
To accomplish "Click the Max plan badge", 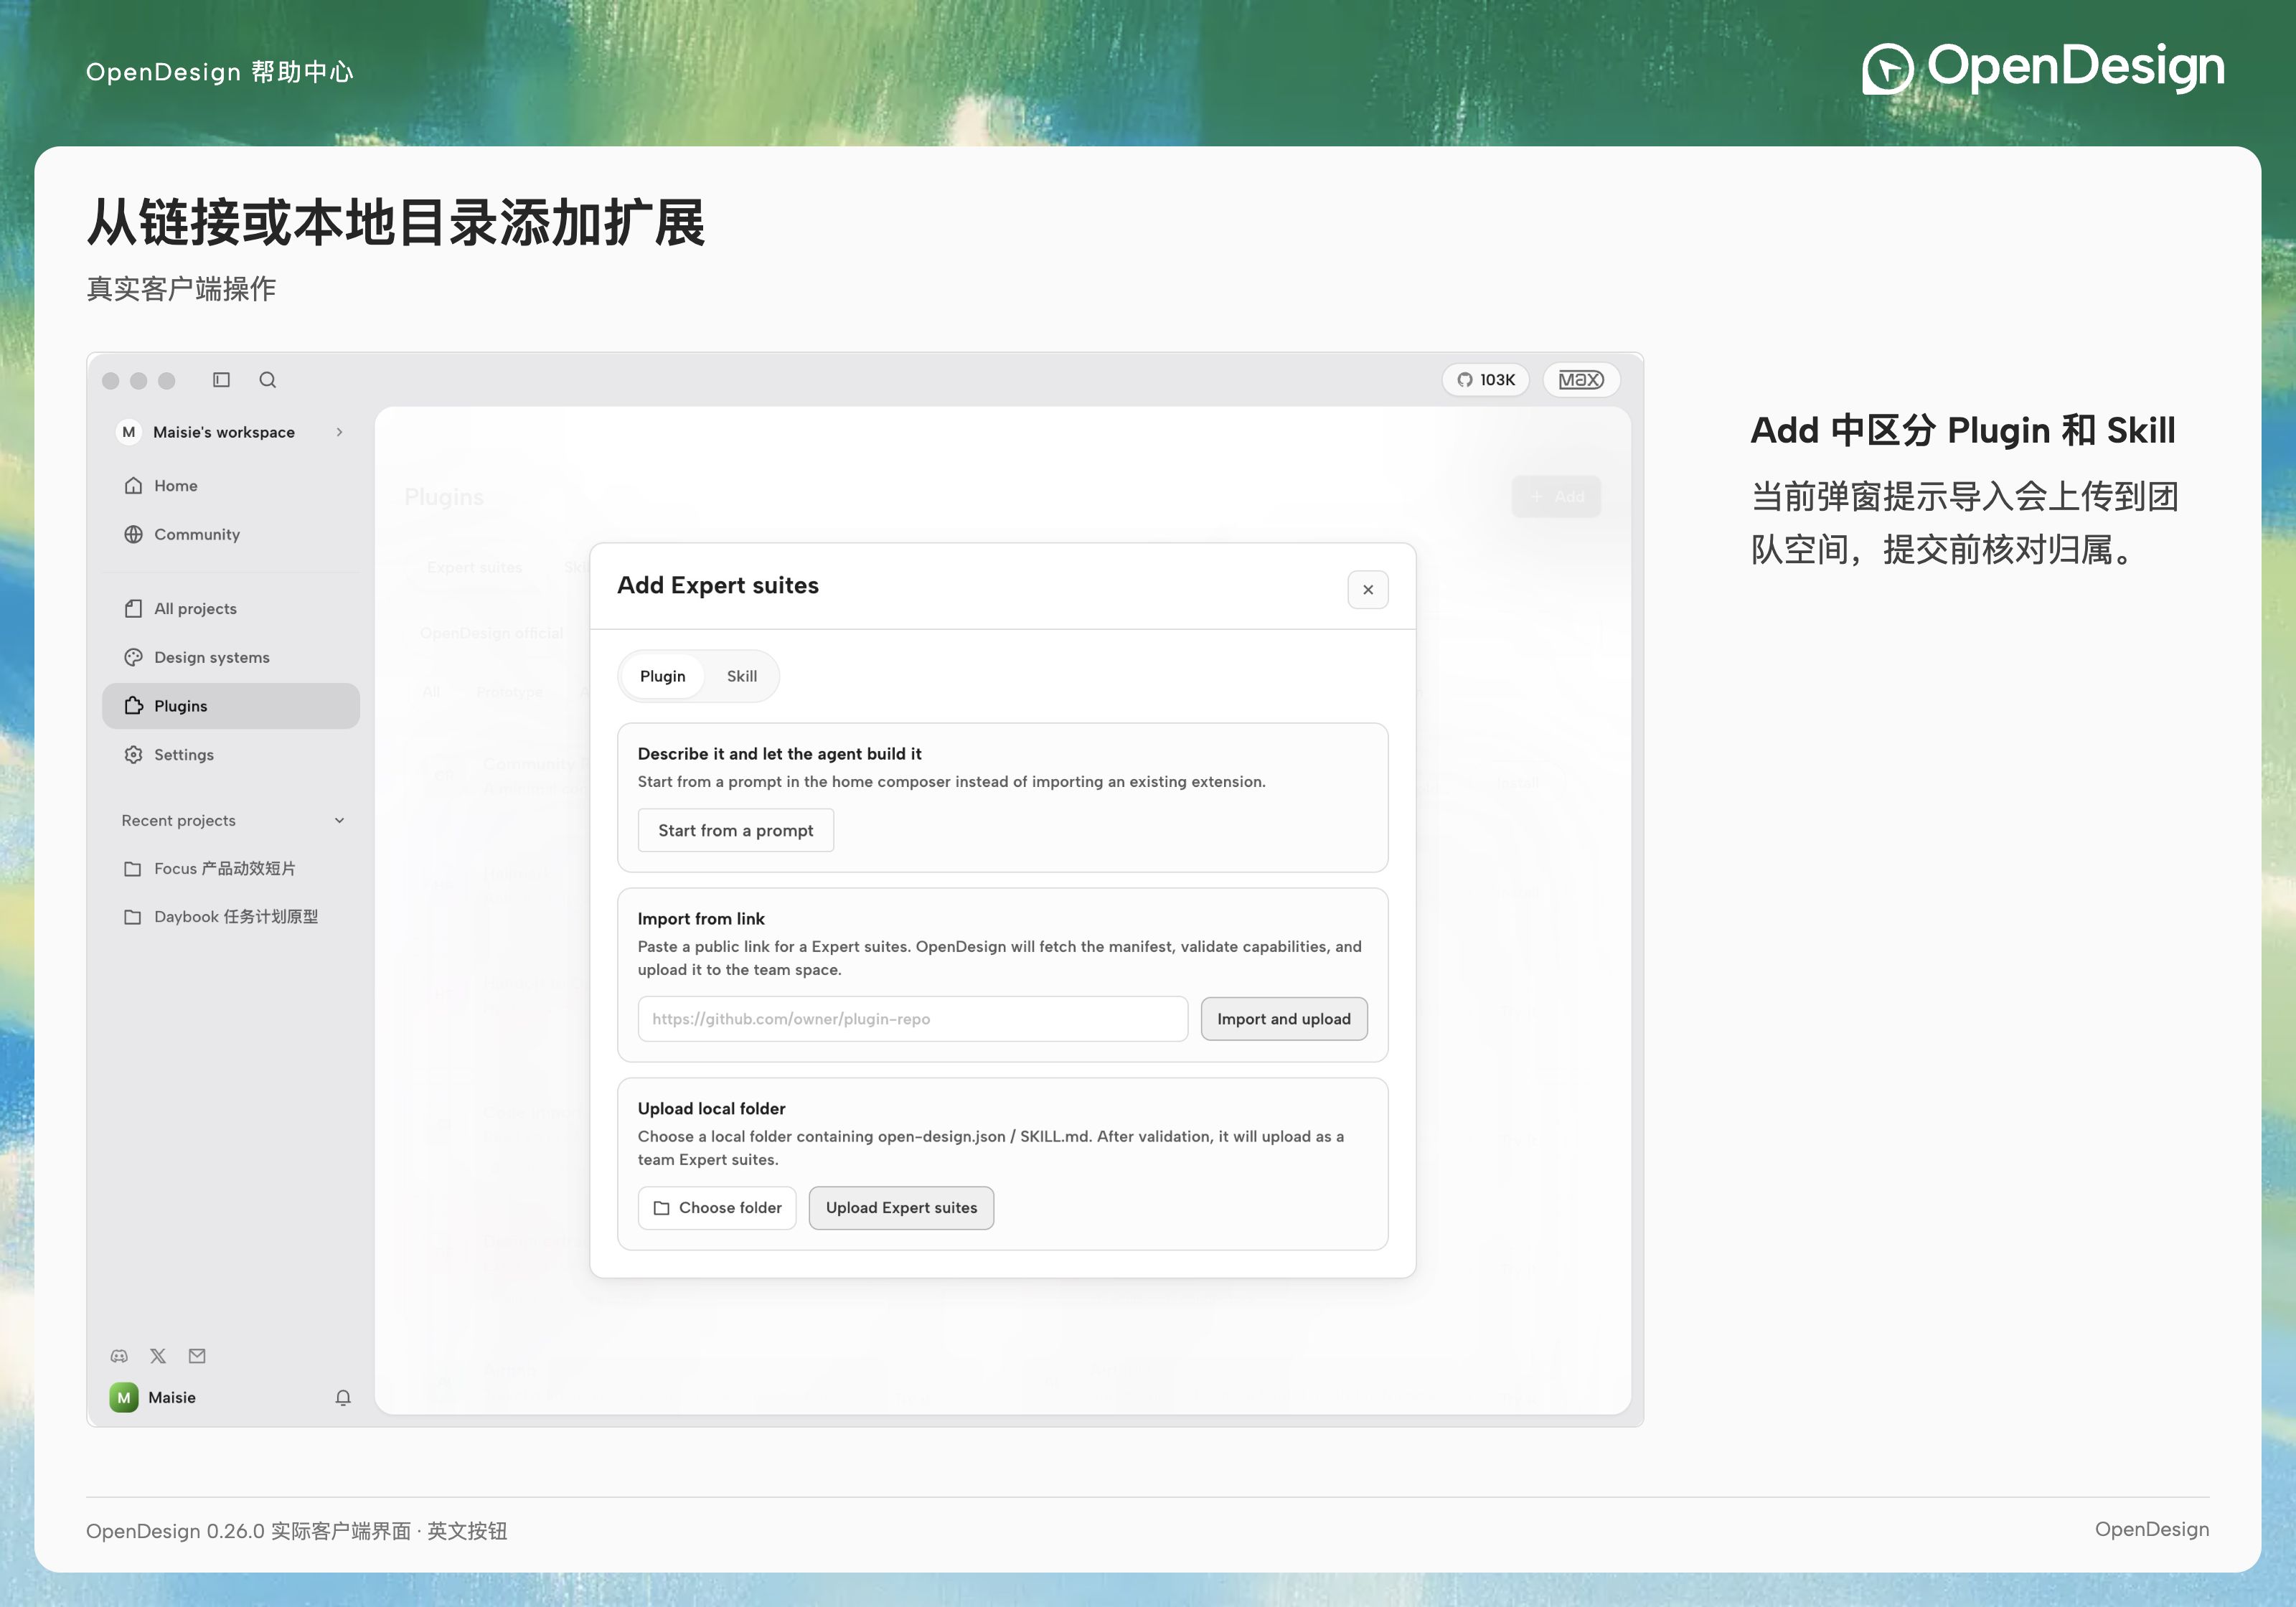I will coord(1581,380).
